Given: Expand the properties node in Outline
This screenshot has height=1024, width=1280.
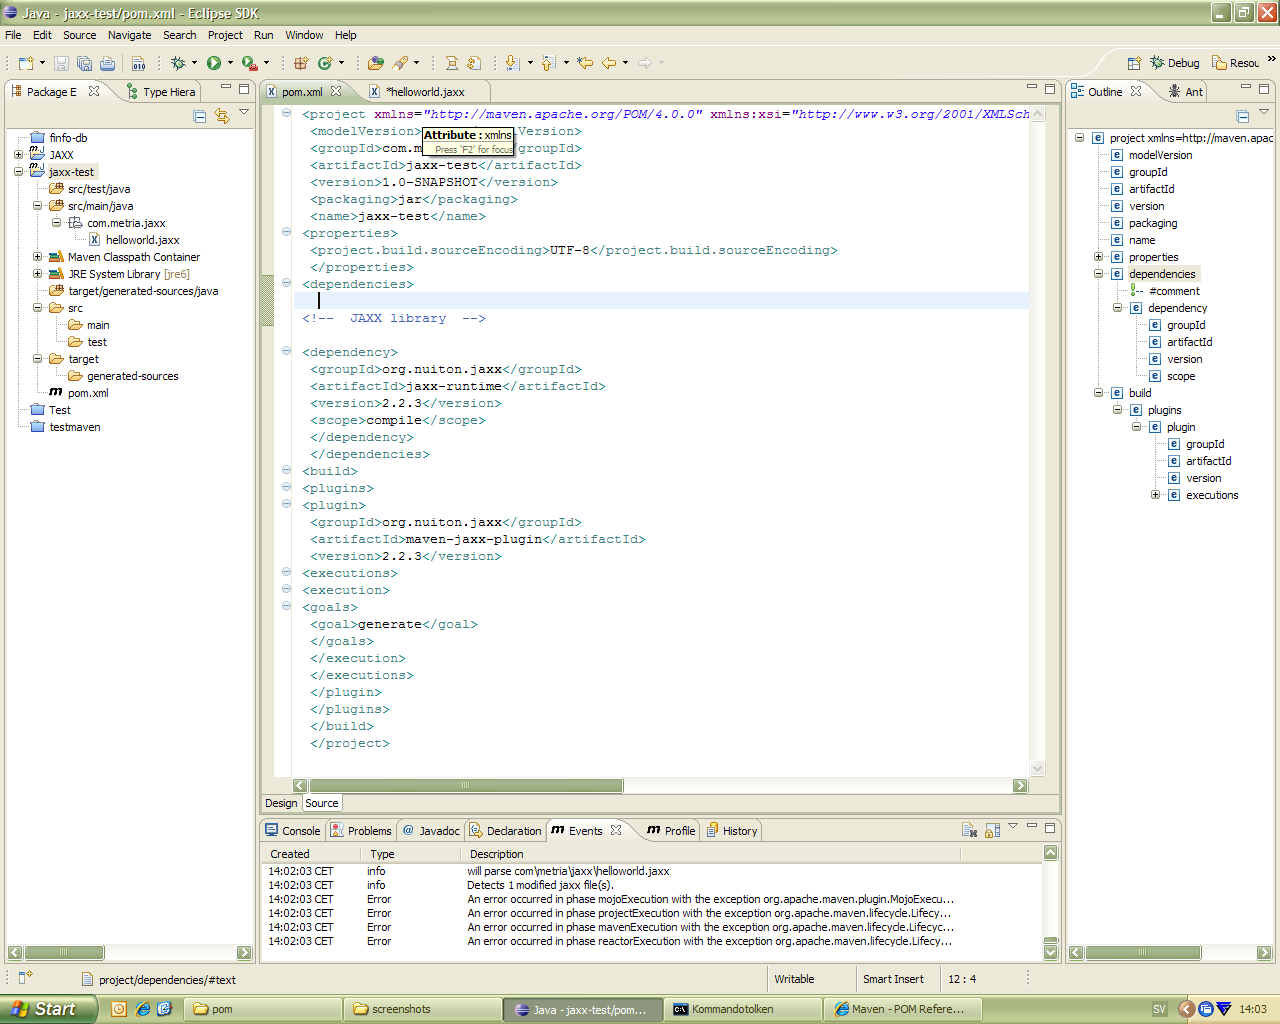Looking at the screenshot, I should coord(1098,257).
